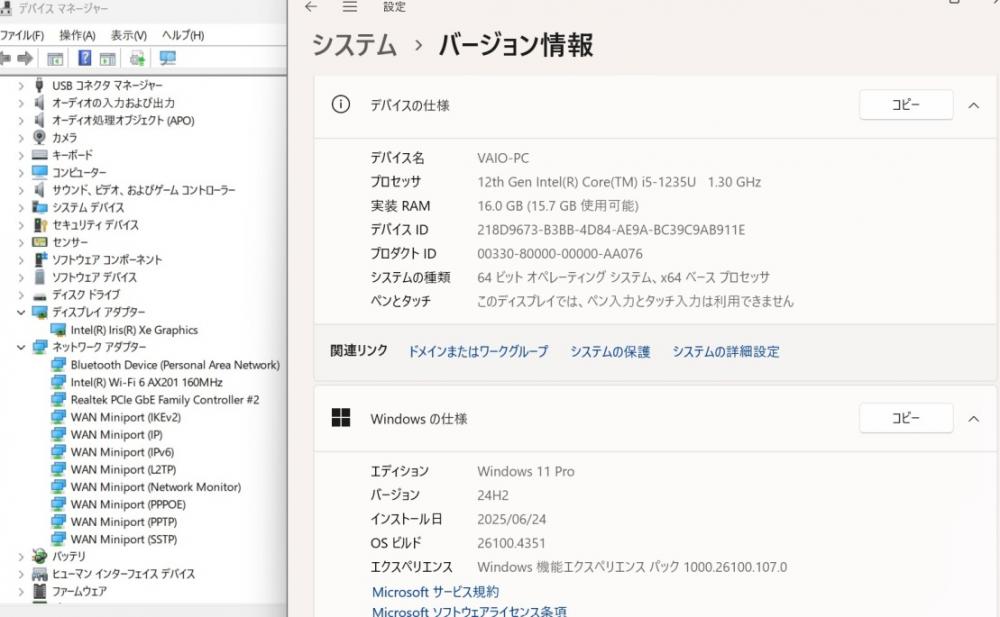Image resolution: width=1000 pixels, height=617 pixels.
Task: Open the 表示(V) menu
Action: coord(129,35)
